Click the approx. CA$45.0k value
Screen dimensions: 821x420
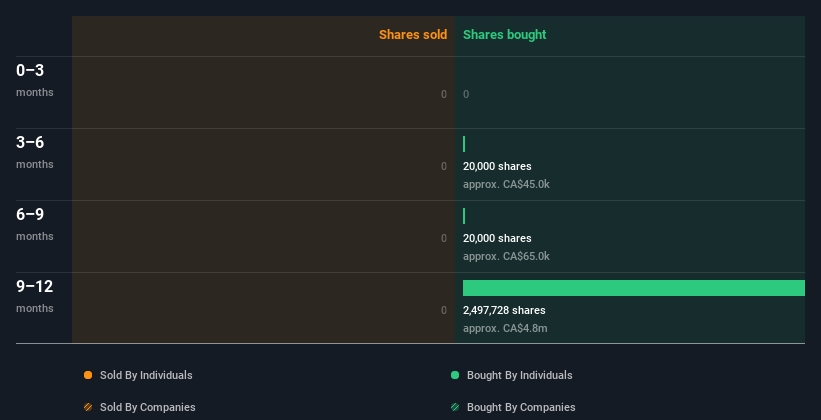click(506, 184)
